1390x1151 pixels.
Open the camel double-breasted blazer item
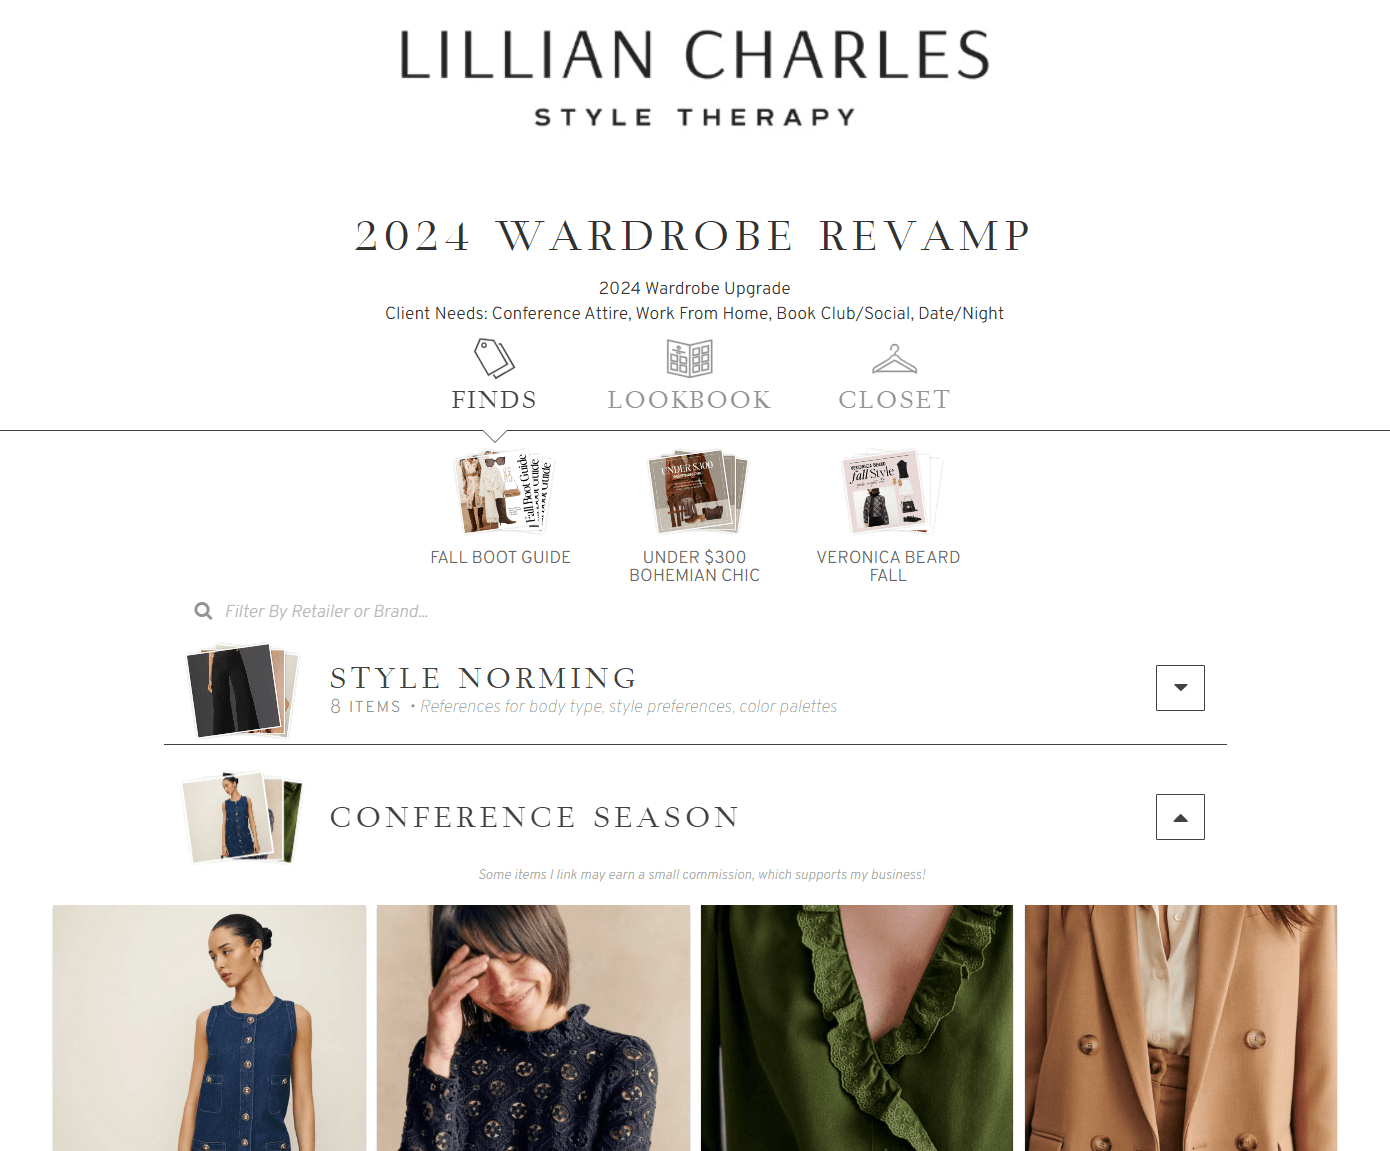tap(1181, 1028)
